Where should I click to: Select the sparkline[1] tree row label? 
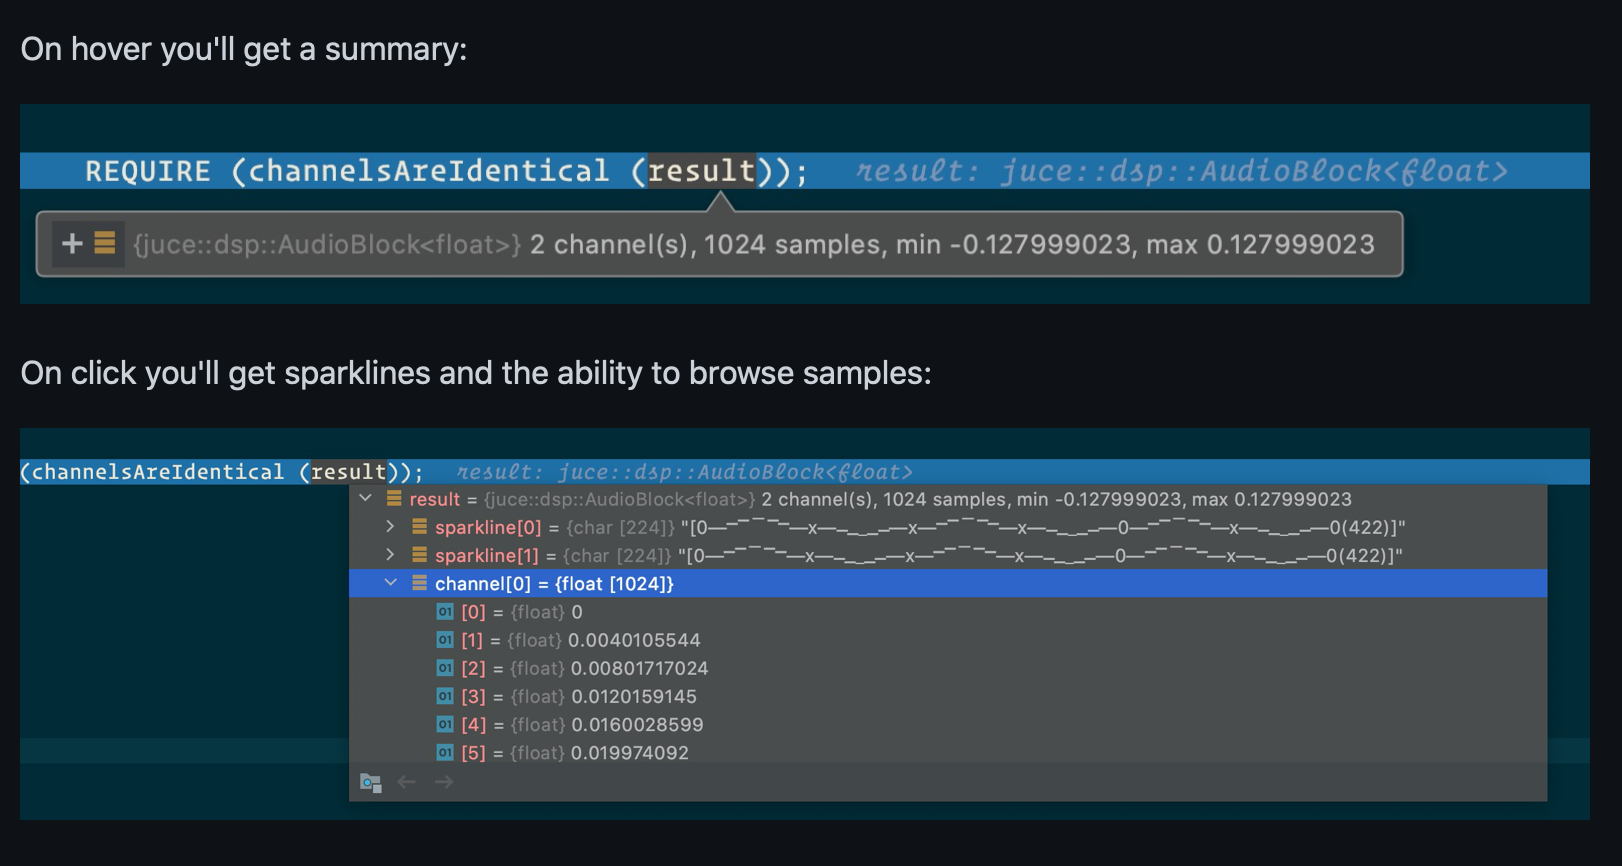pyautogui.click(x=487, y=555)
